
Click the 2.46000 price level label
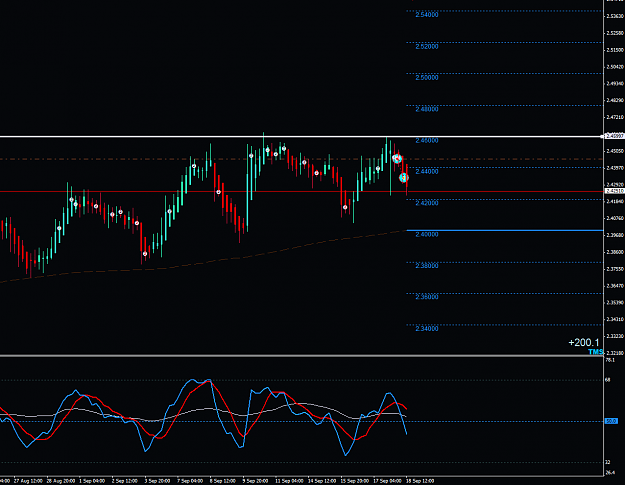tap(426, 140)
